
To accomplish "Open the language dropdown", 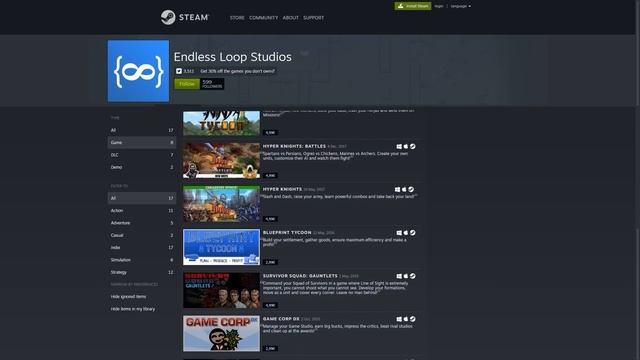I will point(460,6).
